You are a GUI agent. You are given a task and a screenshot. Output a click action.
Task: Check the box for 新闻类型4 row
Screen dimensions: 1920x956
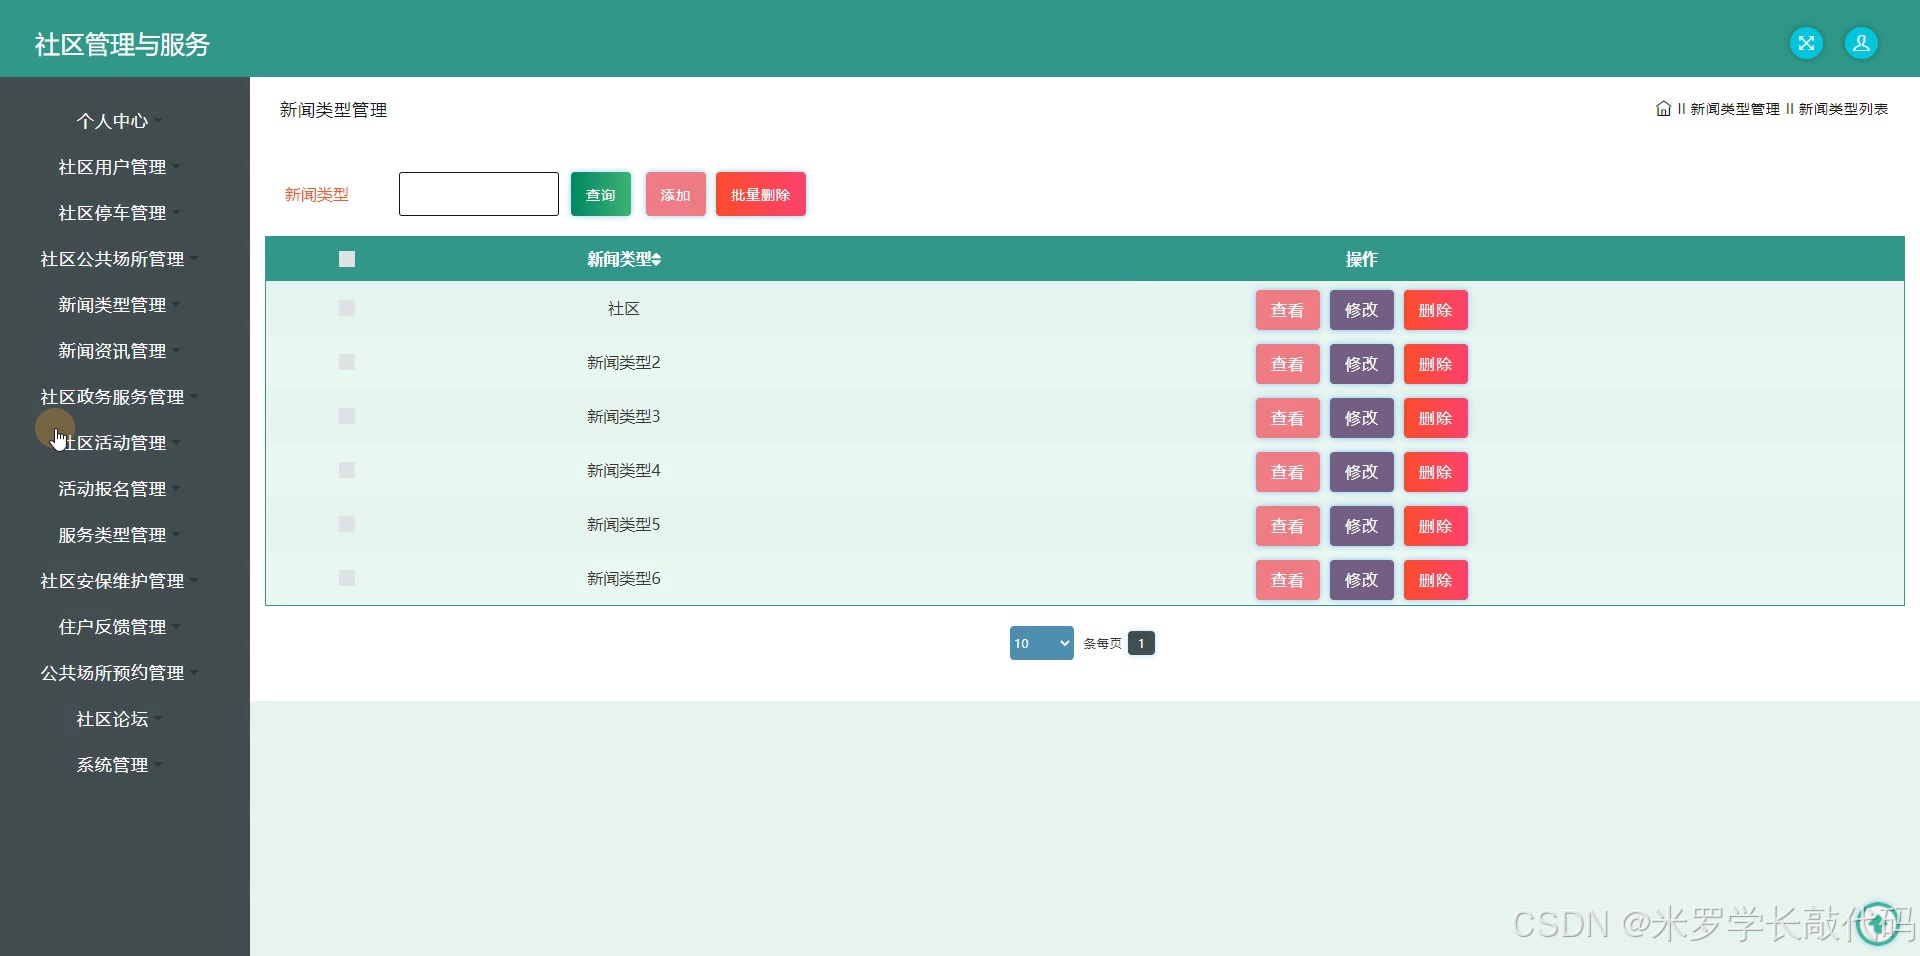coord(347,470)
